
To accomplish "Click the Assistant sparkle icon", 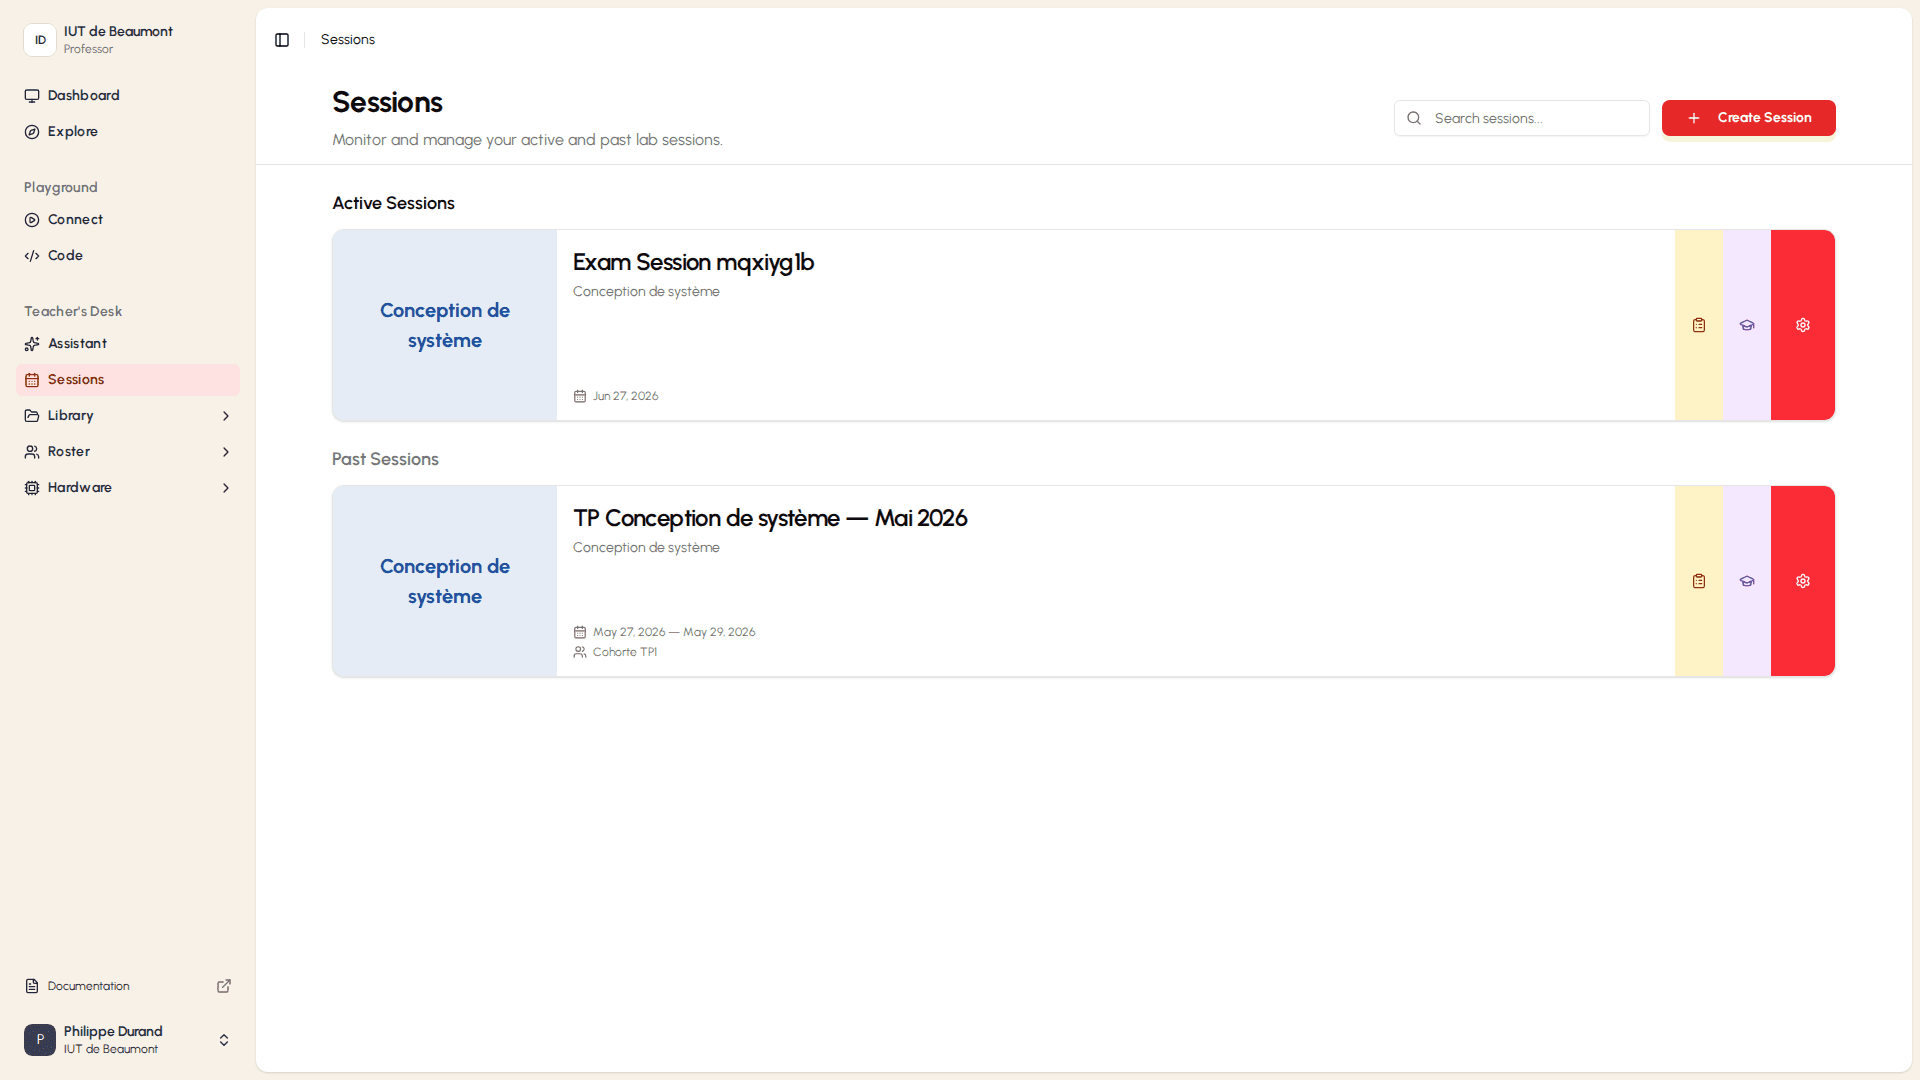I will [32, 344].
